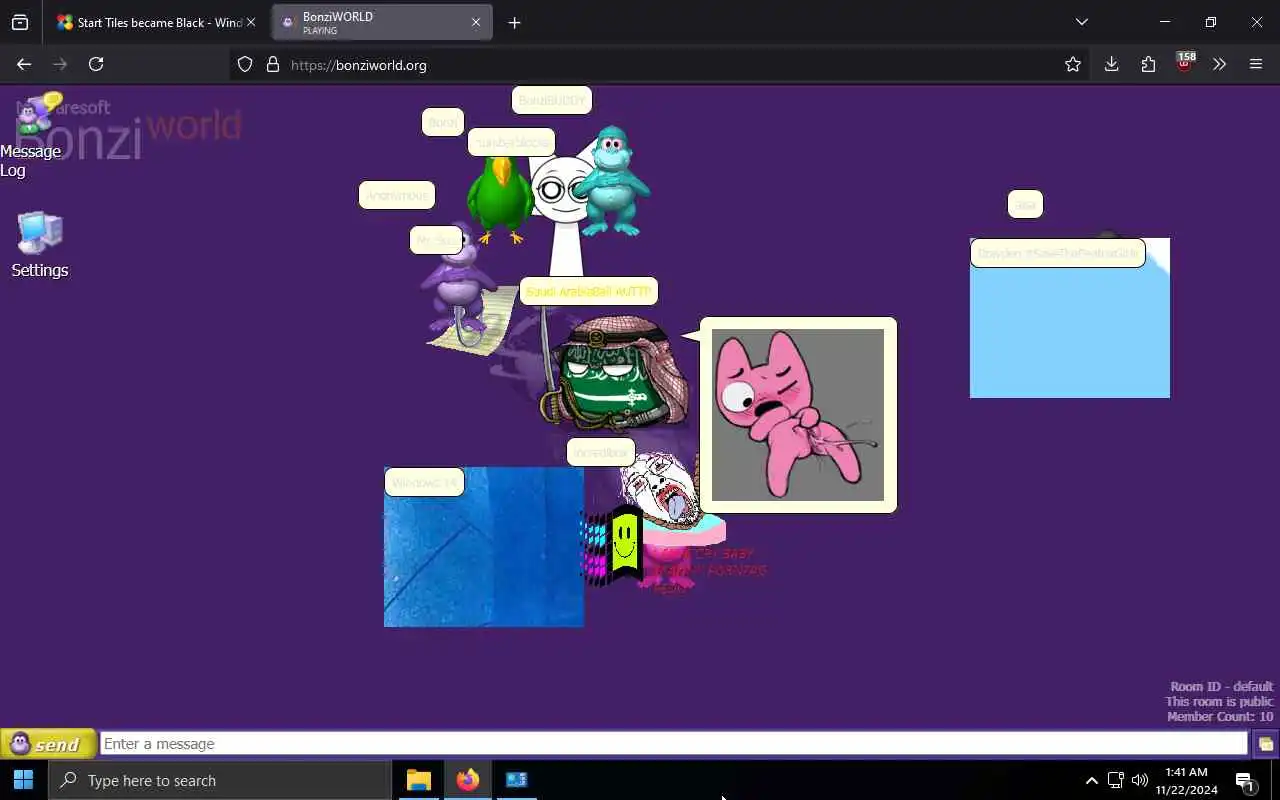Open the Extensions puzzle icon
The width and height of the screenshot is (1280, 800).
coord(1148,64)
